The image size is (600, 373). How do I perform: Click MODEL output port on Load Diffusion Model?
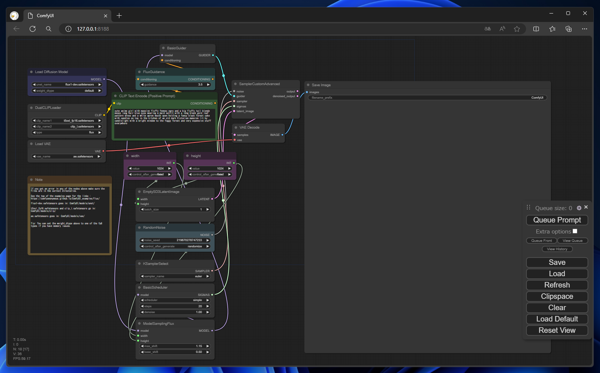(104, 79)
